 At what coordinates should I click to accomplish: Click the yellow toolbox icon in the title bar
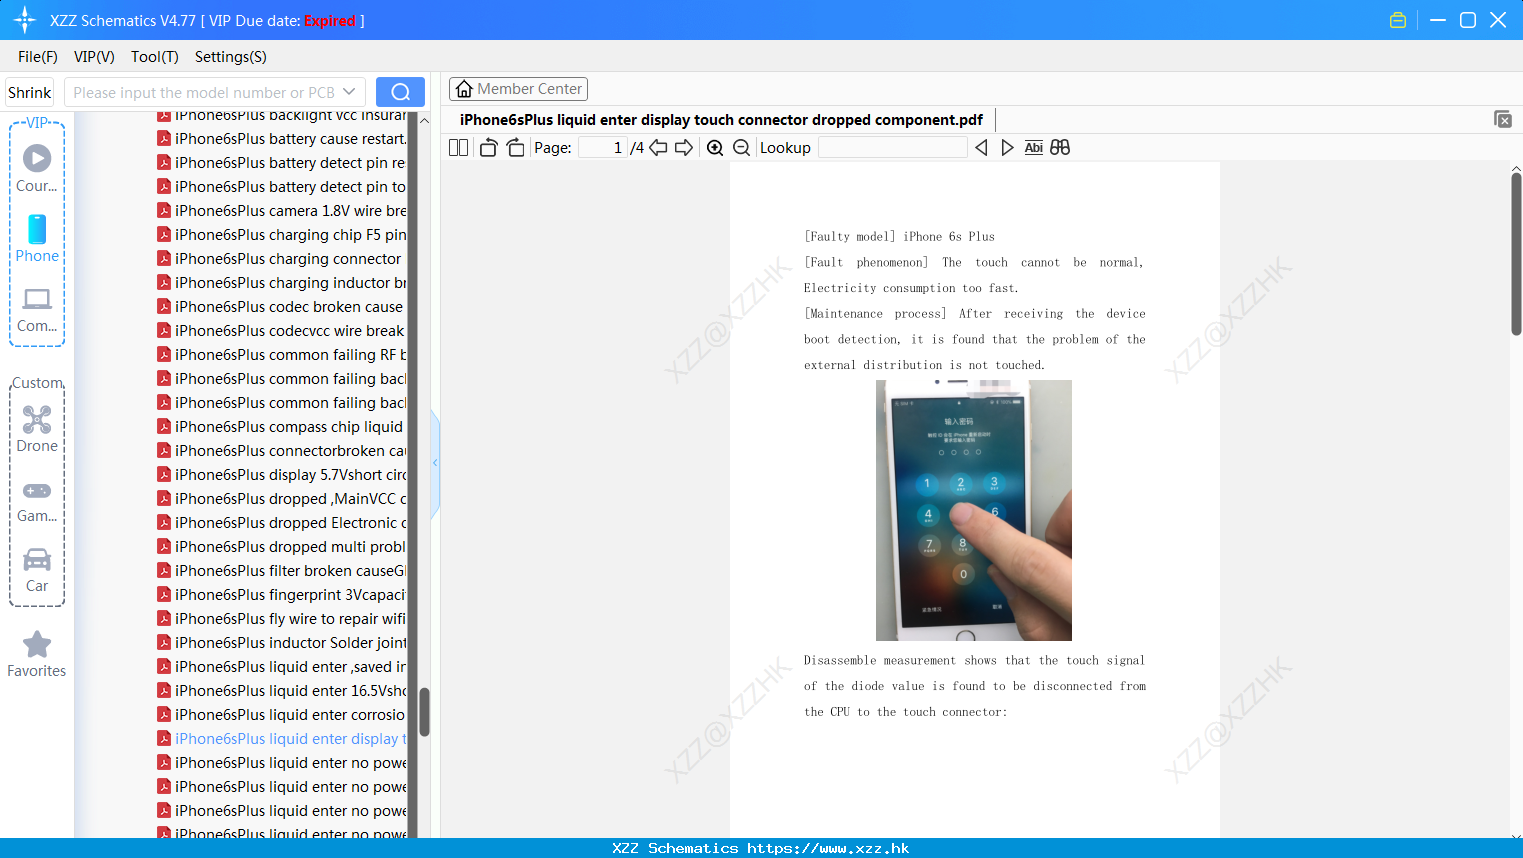coord(1398,20)
